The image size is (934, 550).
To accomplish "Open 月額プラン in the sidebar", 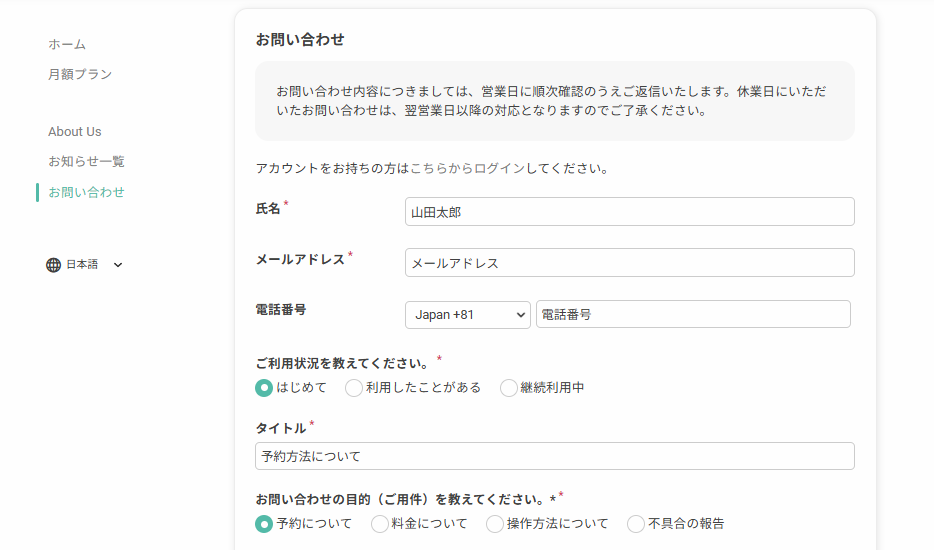I will pos(80,74).
